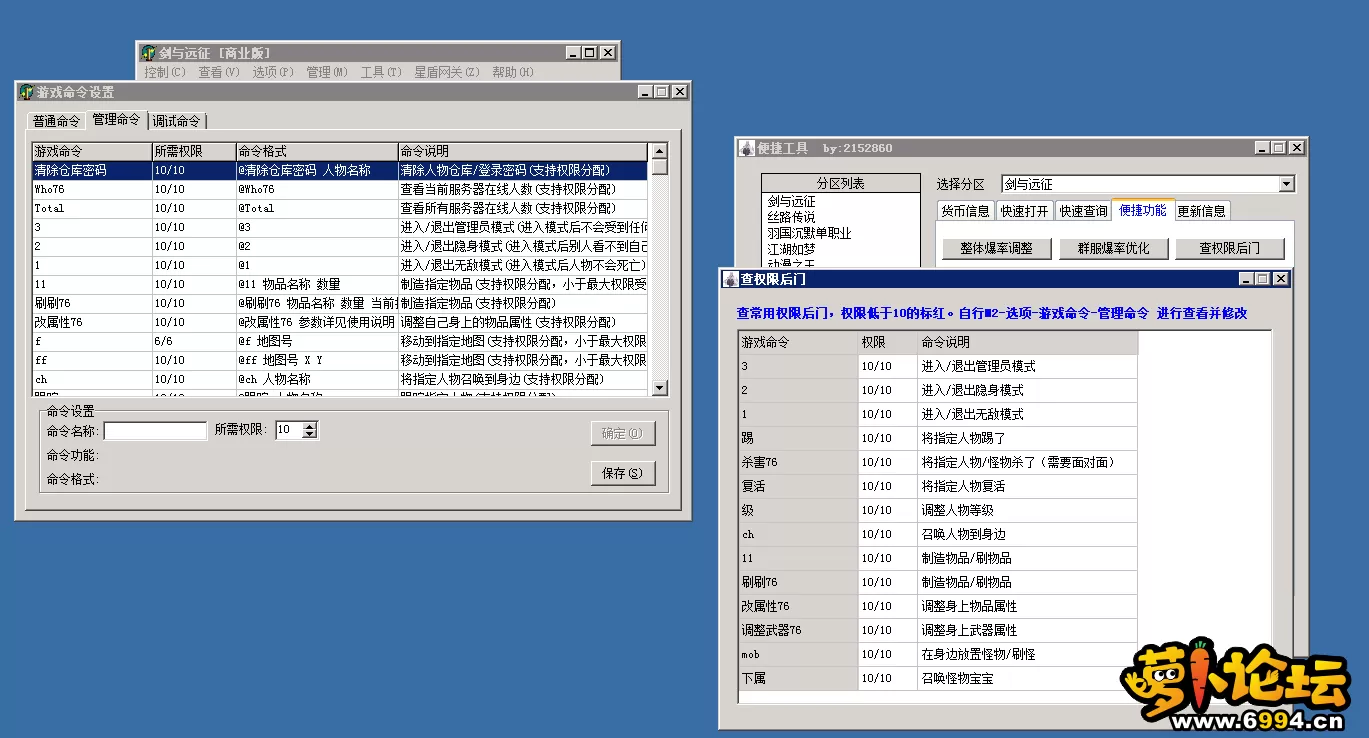Focus the 命令名称 input field
Screen dimensions: 1369x738
tap(155, 431)
